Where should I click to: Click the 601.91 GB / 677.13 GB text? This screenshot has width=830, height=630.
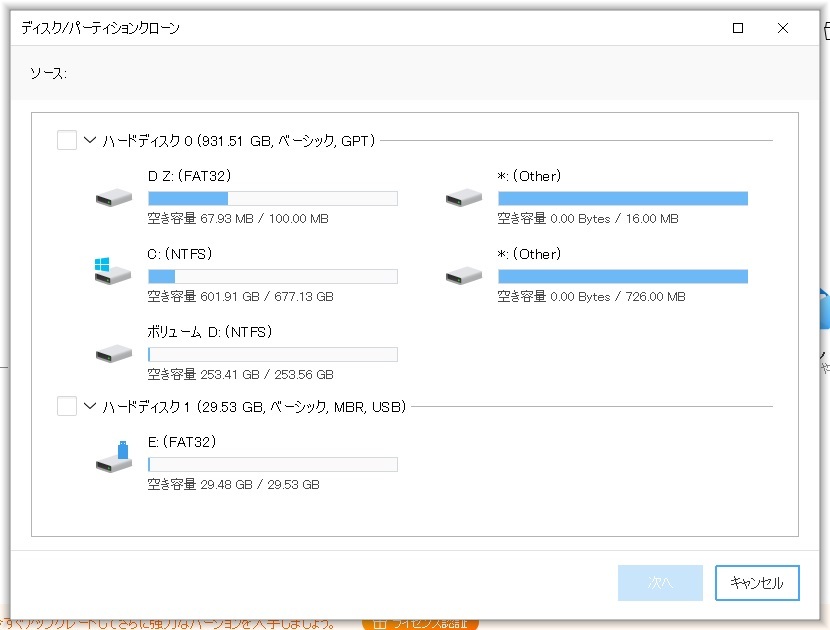click(267, 296)
